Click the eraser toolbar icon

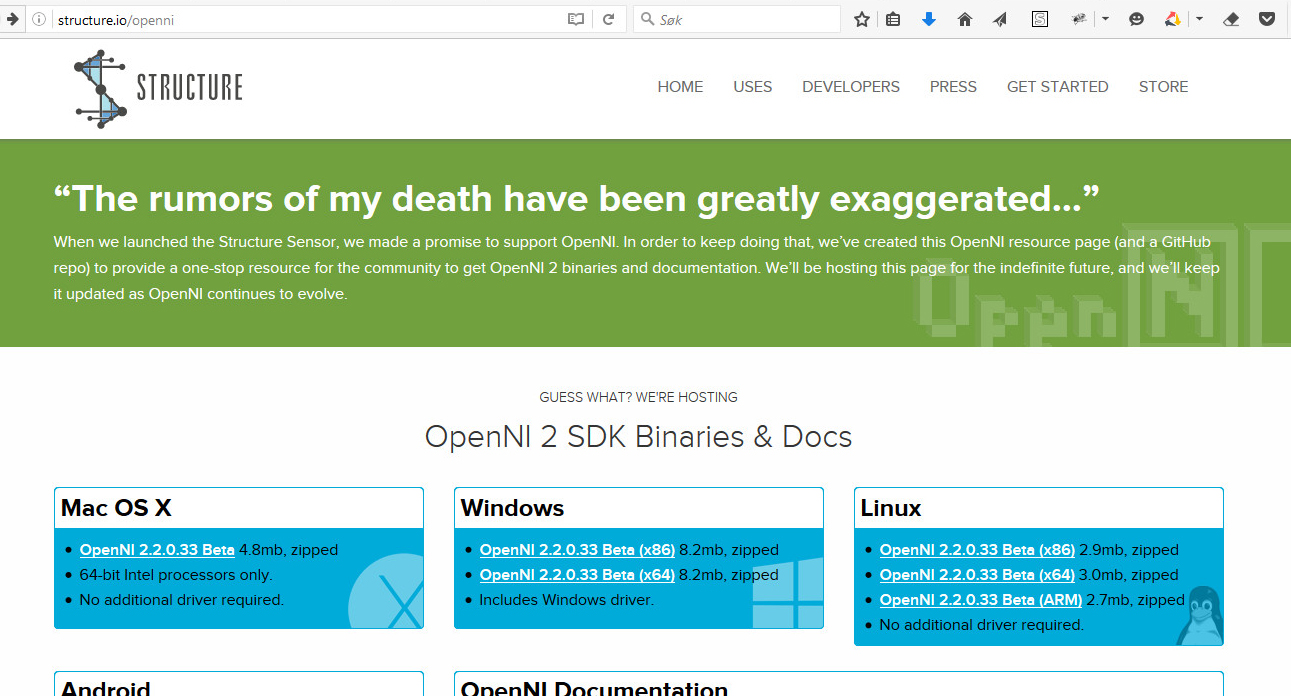1231,19
